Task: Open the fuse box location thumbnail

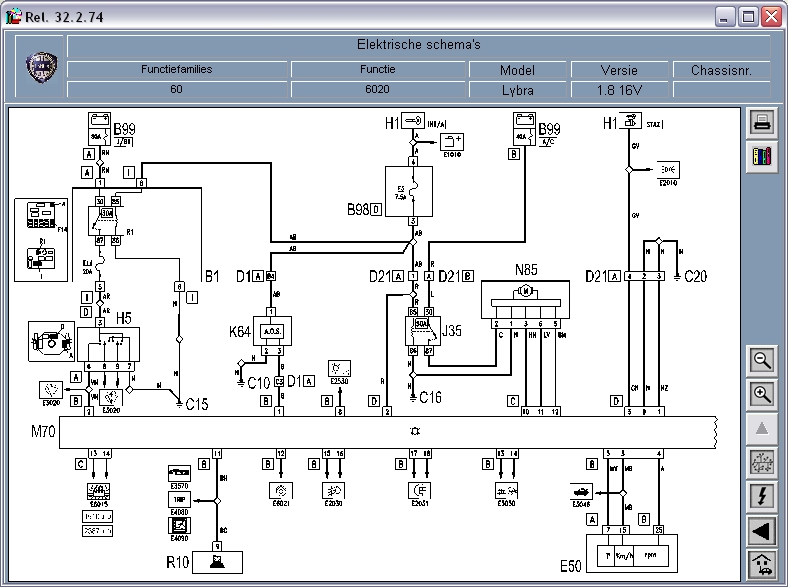Action: [41, 240]
